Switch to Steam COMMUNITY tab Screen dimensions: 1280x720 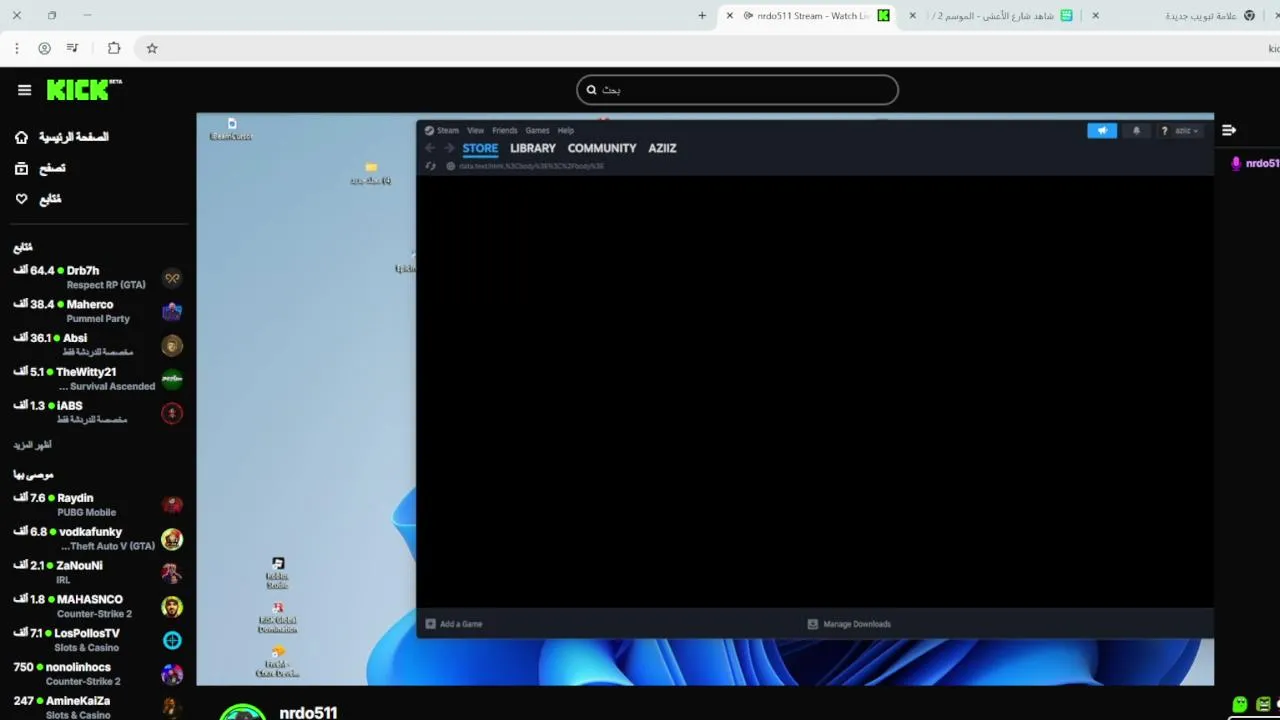[602, 148]
